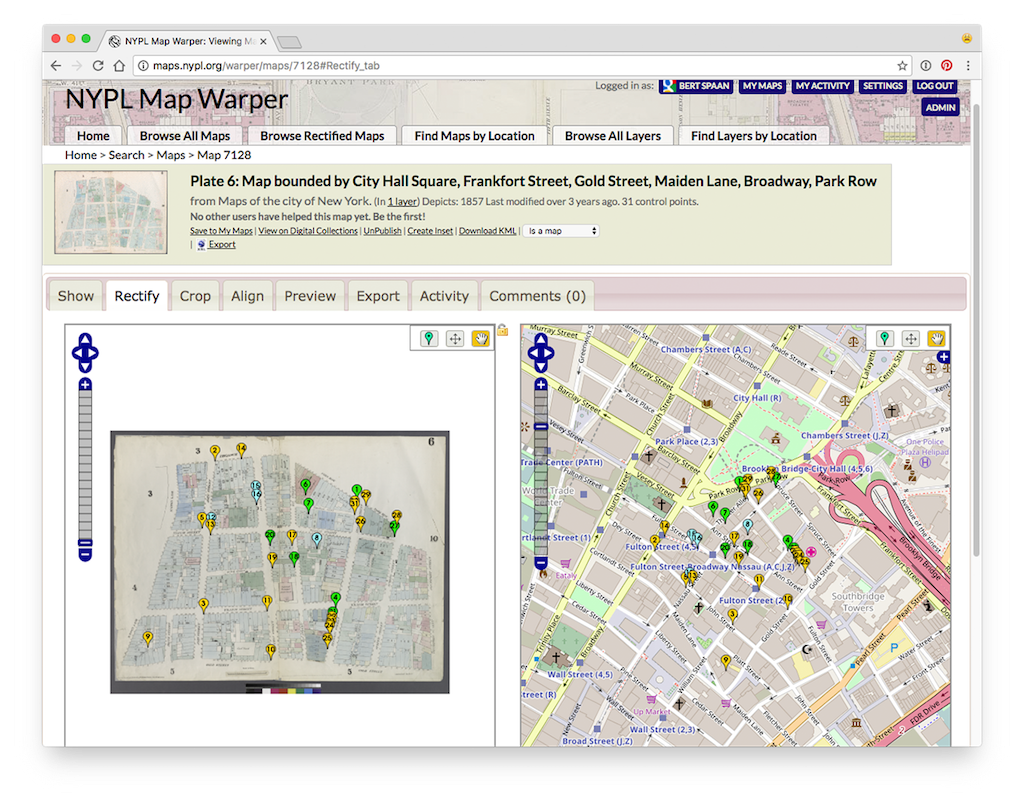The height and width of the screenshot is (807, 1024).
Task: Click the Export link under map title
Action: (222, 244)
